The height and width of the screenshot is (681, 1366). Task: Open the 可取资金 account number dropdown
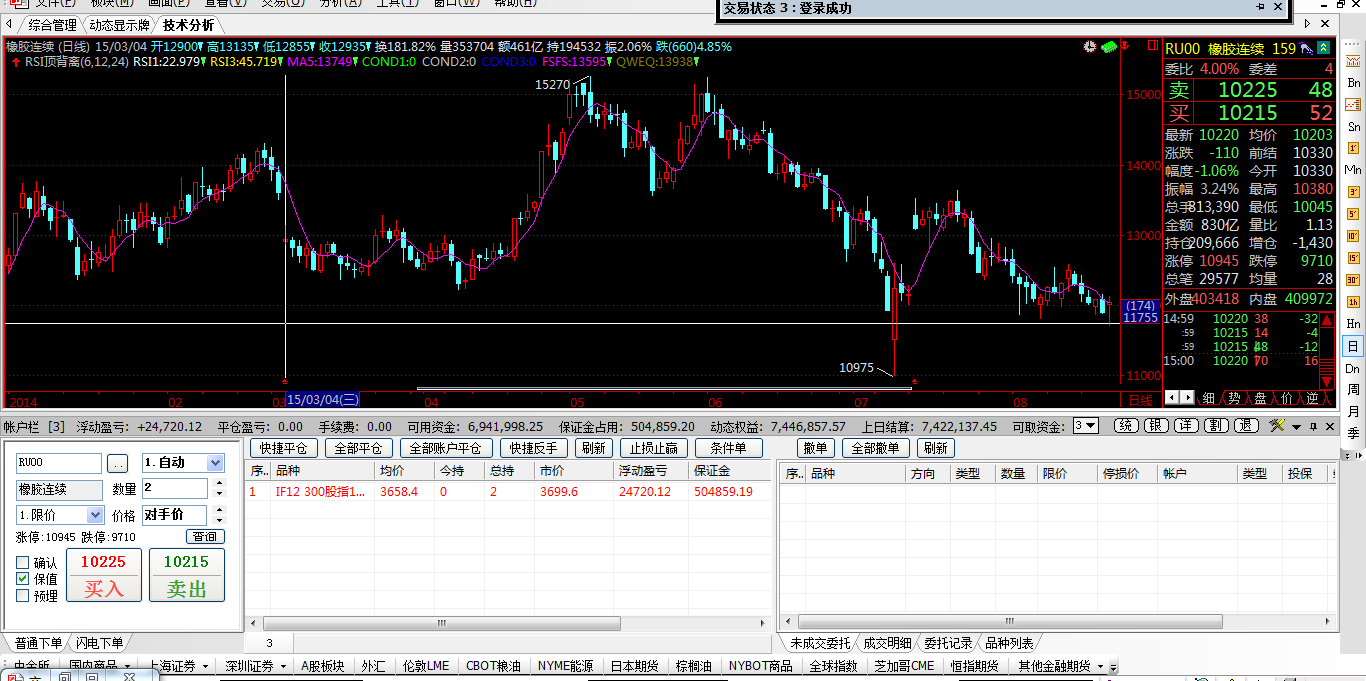1091,426
